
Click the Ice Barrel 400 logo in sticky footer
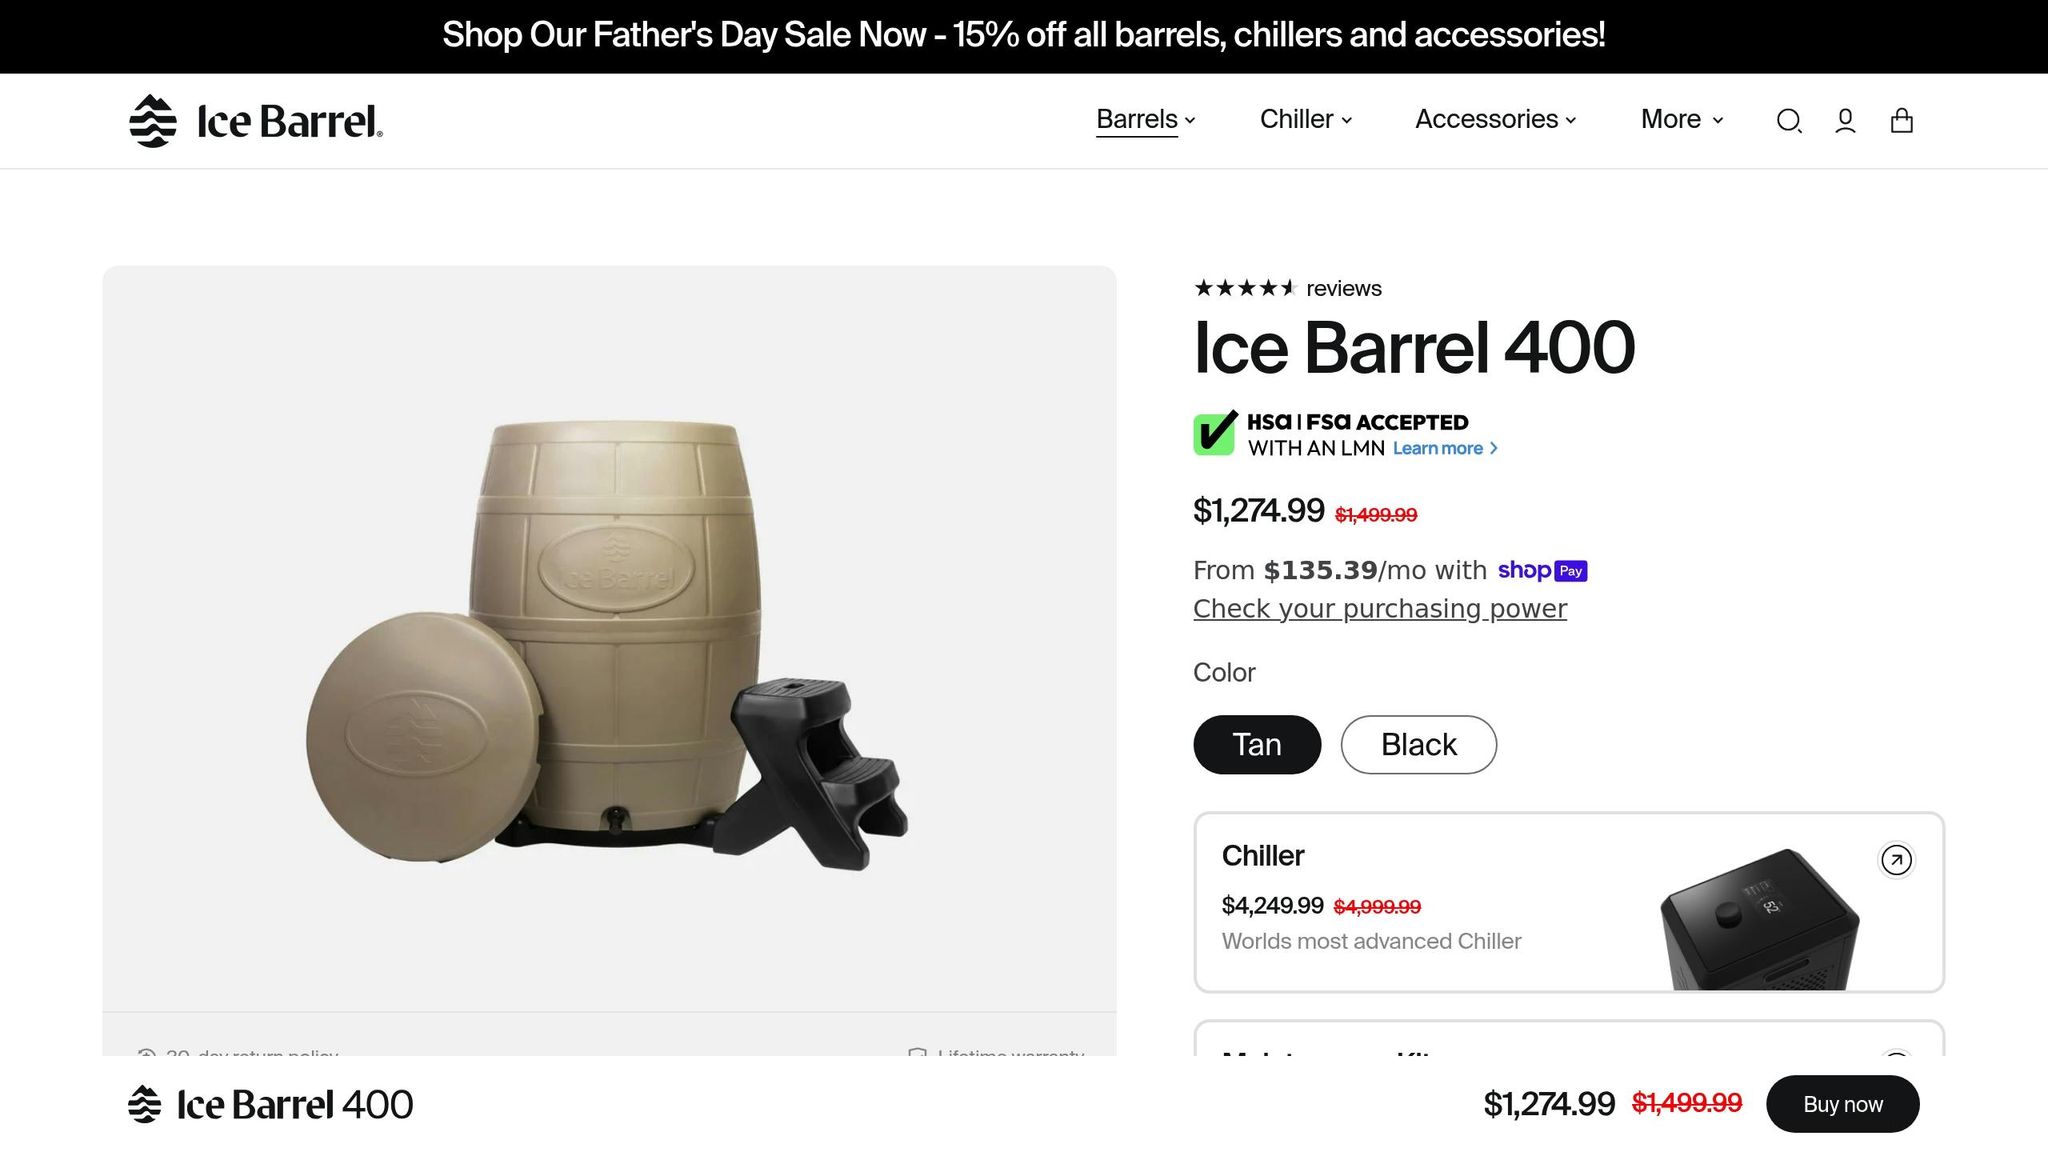pyautogui.click(x=268, y=1104)
